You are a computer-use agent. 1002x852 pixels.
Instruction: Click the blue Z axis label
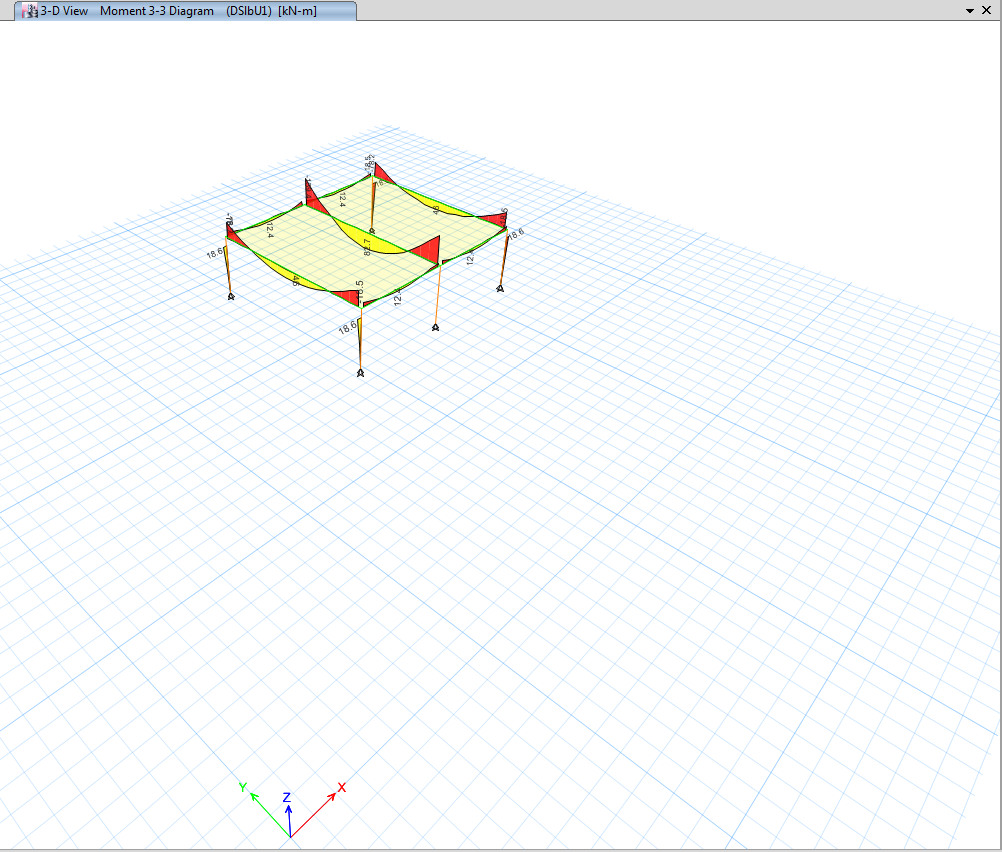click(x=287, y=797)
